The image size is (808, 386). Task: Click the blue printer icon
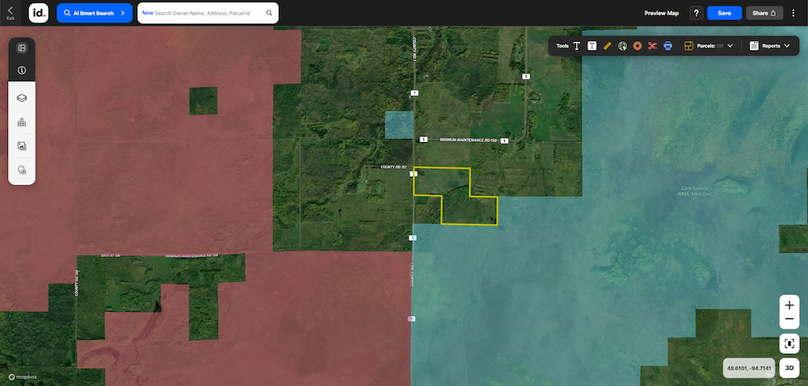coord(668,46)
